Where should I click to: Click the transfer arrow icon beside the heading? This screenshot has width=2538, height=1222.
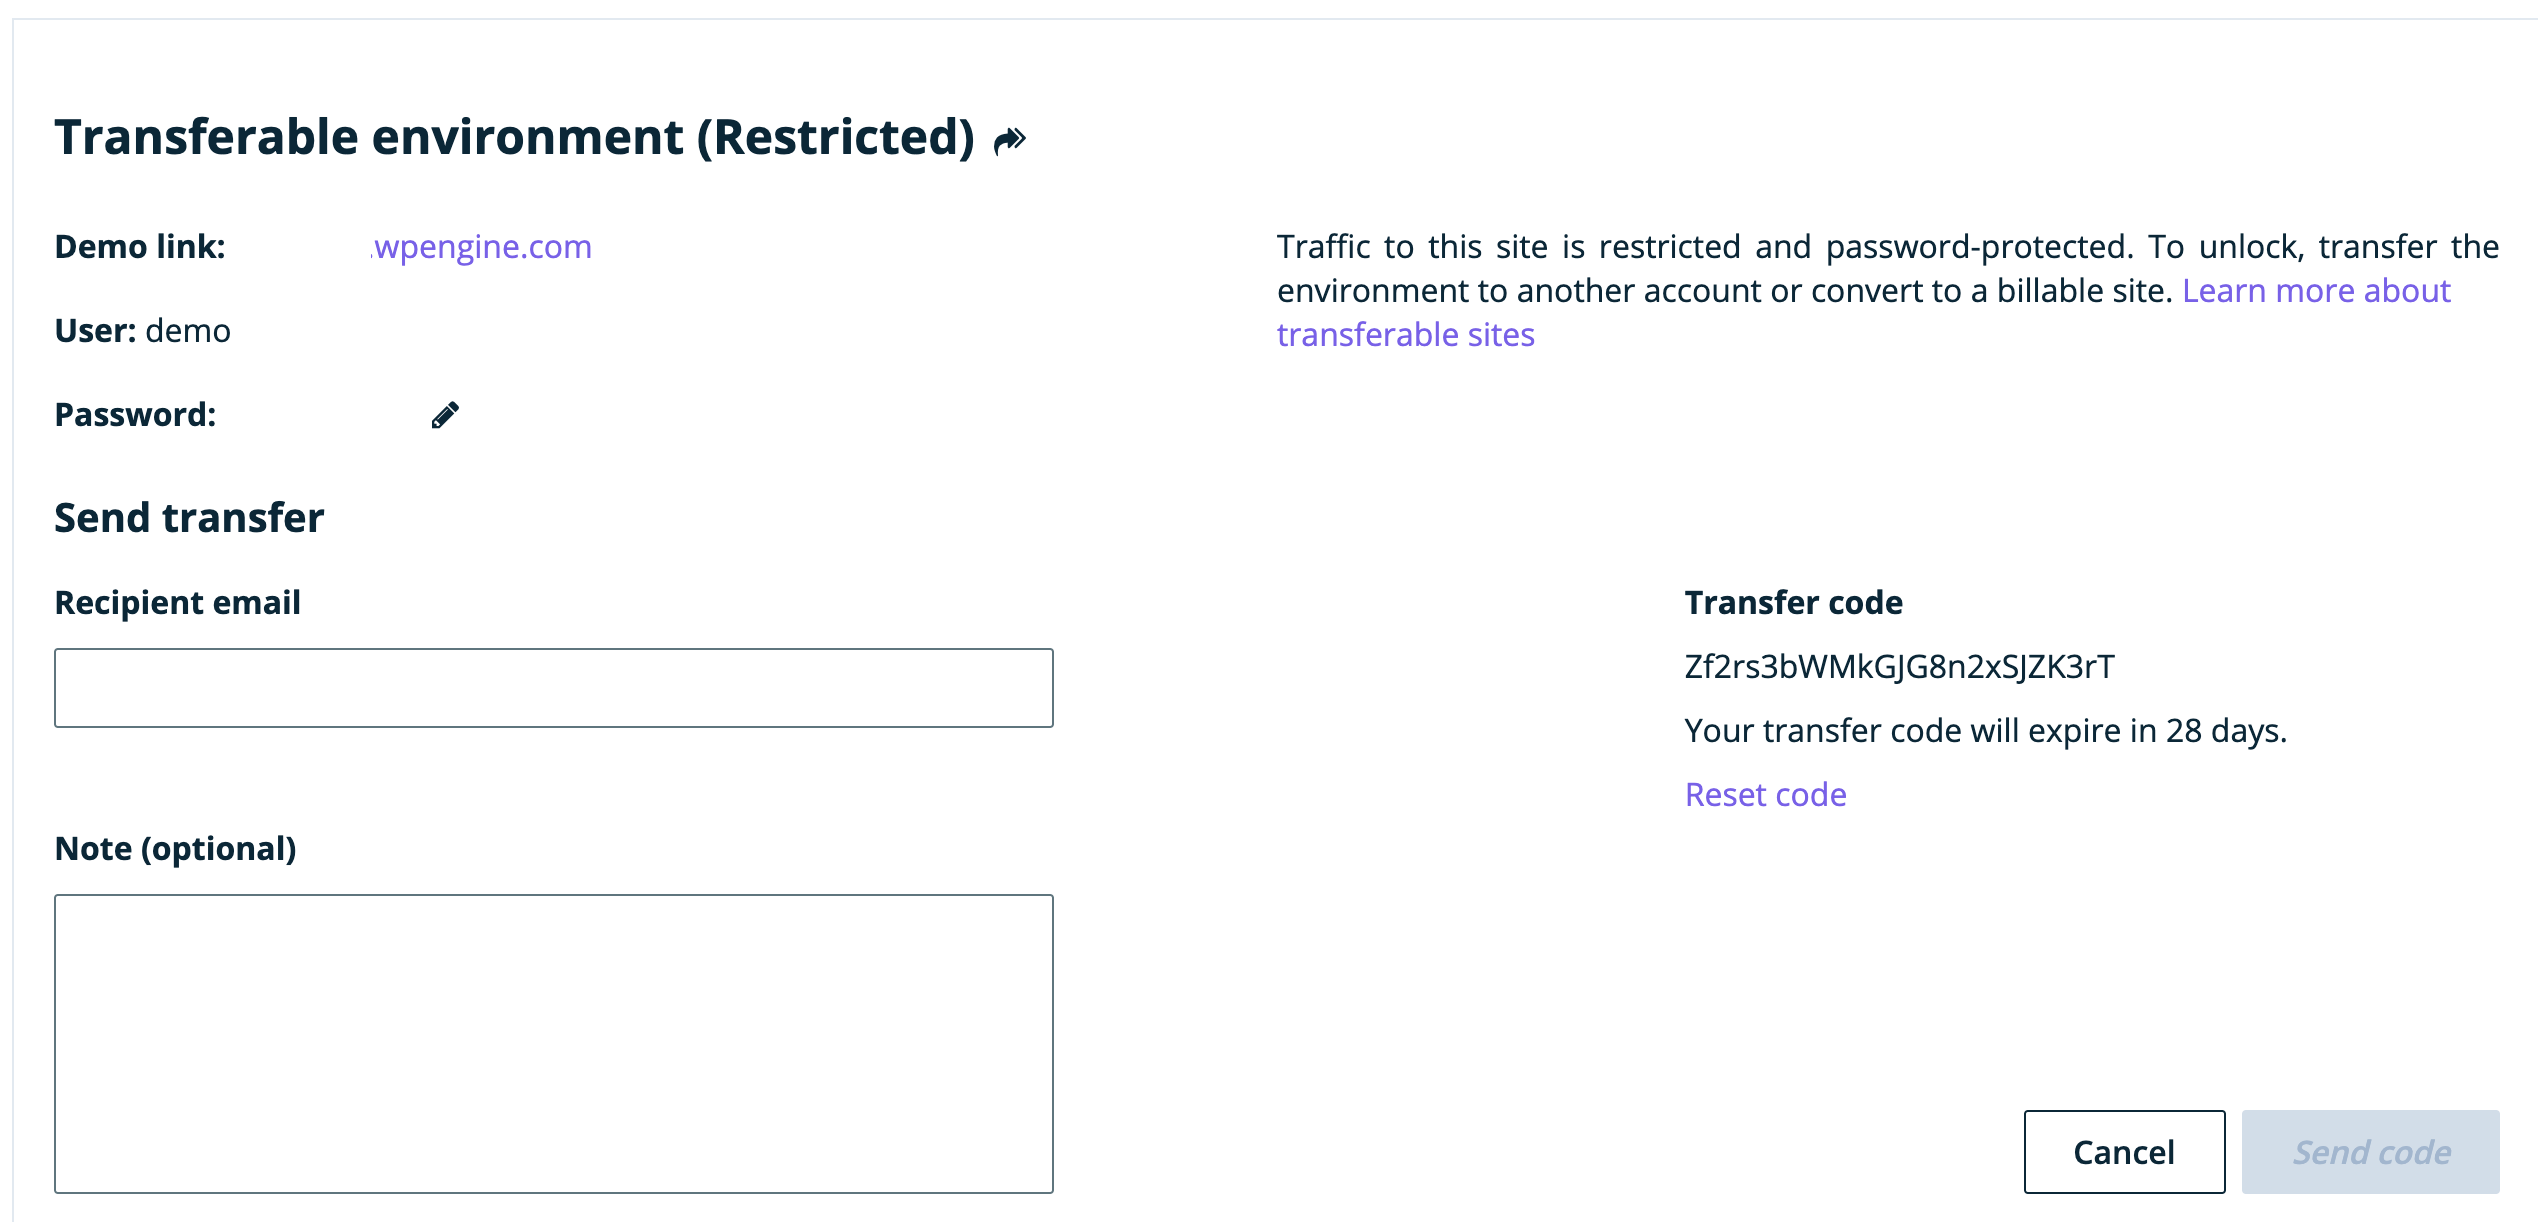pos(1010,140)
